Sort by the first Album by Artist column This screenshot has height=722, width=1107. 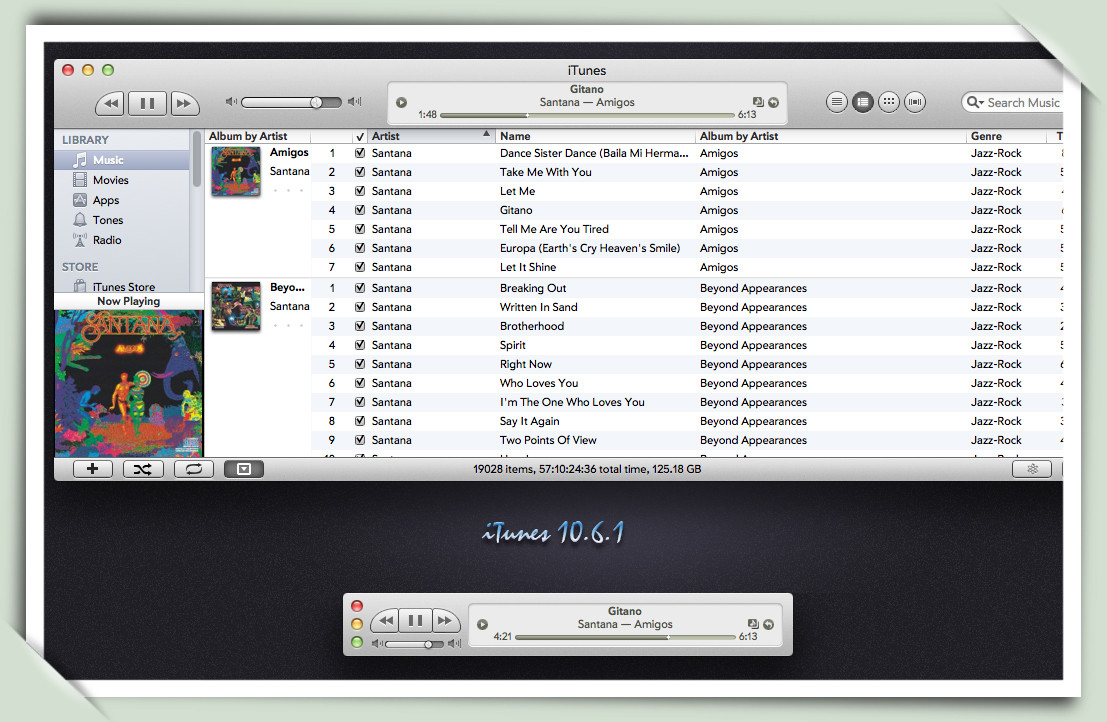(258, 136)
